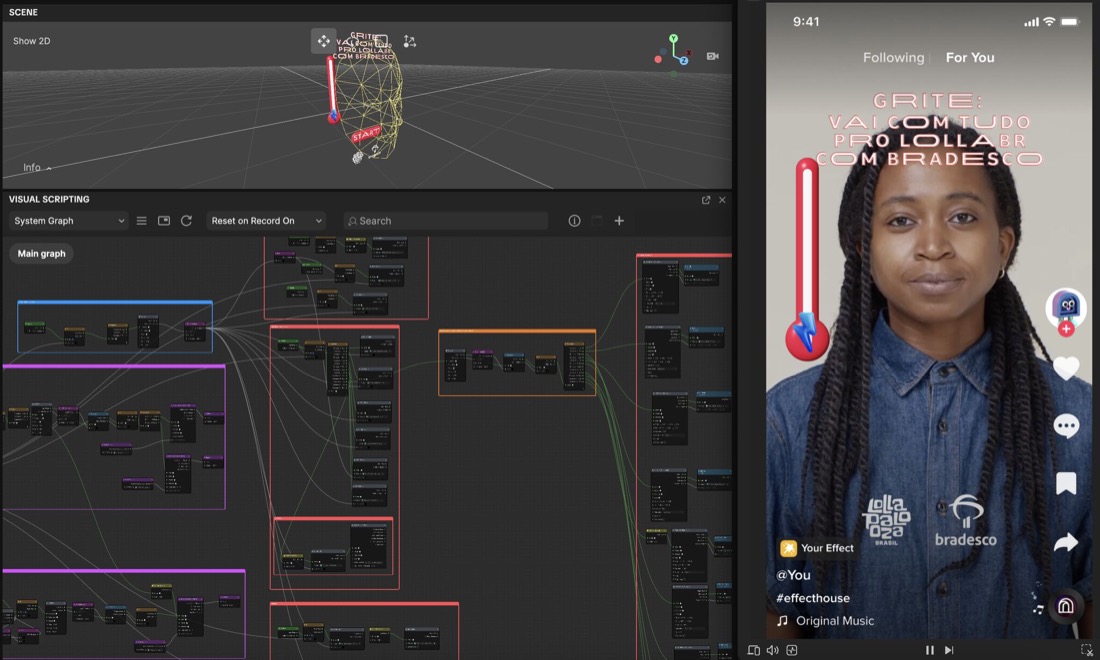Toggle the scene camera view icon
The height and width of the screenshot is (660, 1100).
click(713, 56)
